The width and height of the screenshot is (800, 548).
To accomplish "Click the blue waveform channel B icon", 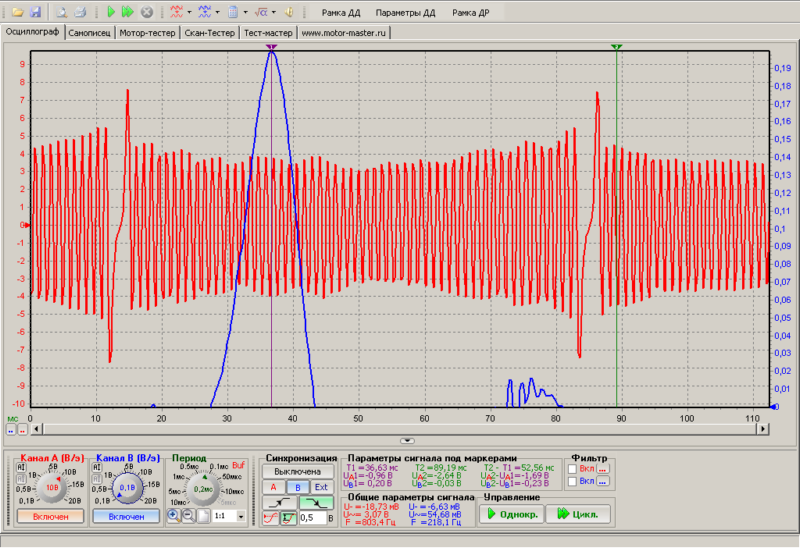I will coord(205,12).
